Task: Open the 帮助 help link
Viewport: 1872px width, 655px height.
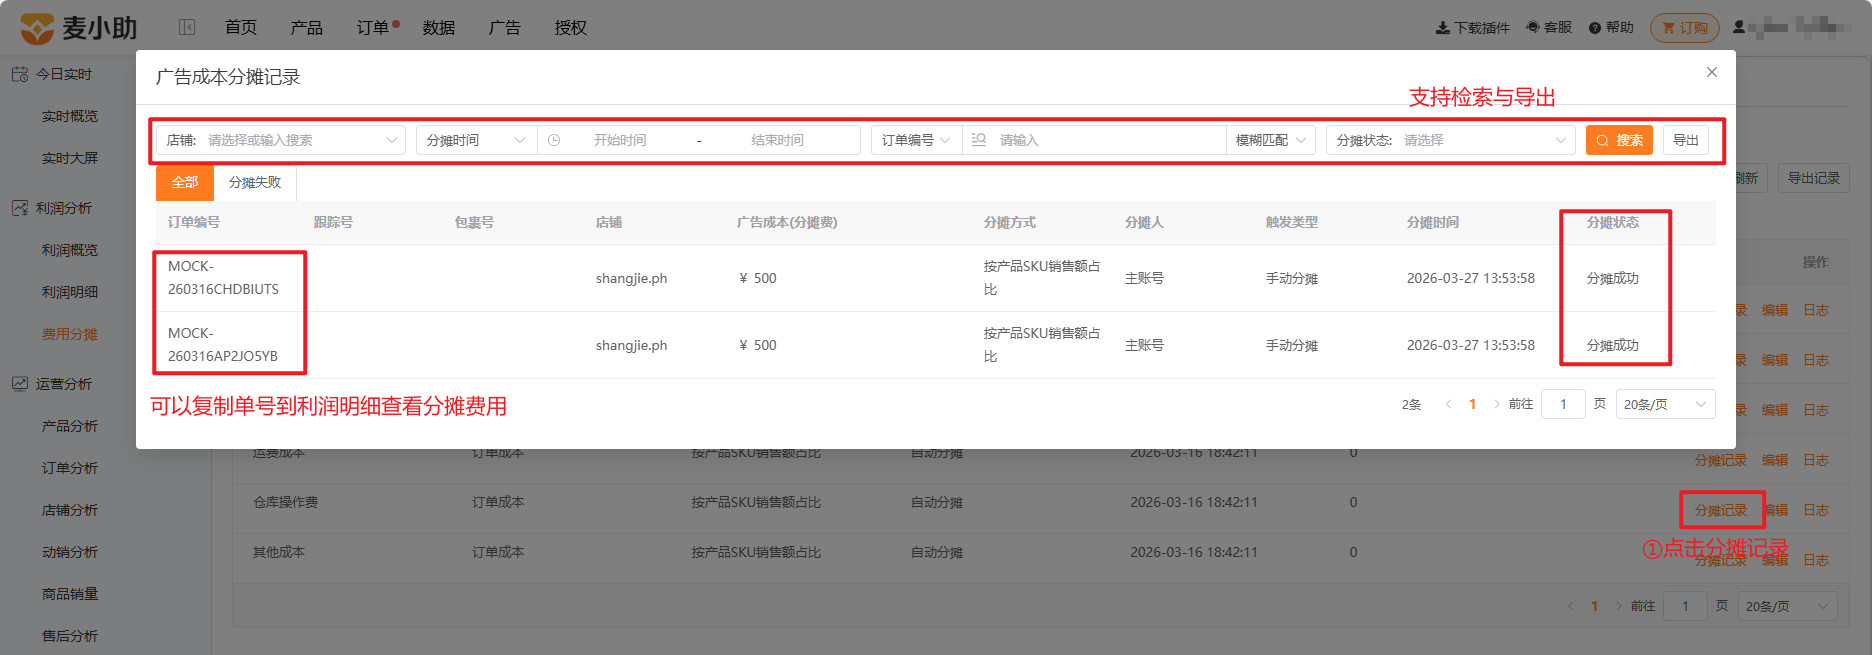Action: pyautogui.click(x=1611, y=28)
